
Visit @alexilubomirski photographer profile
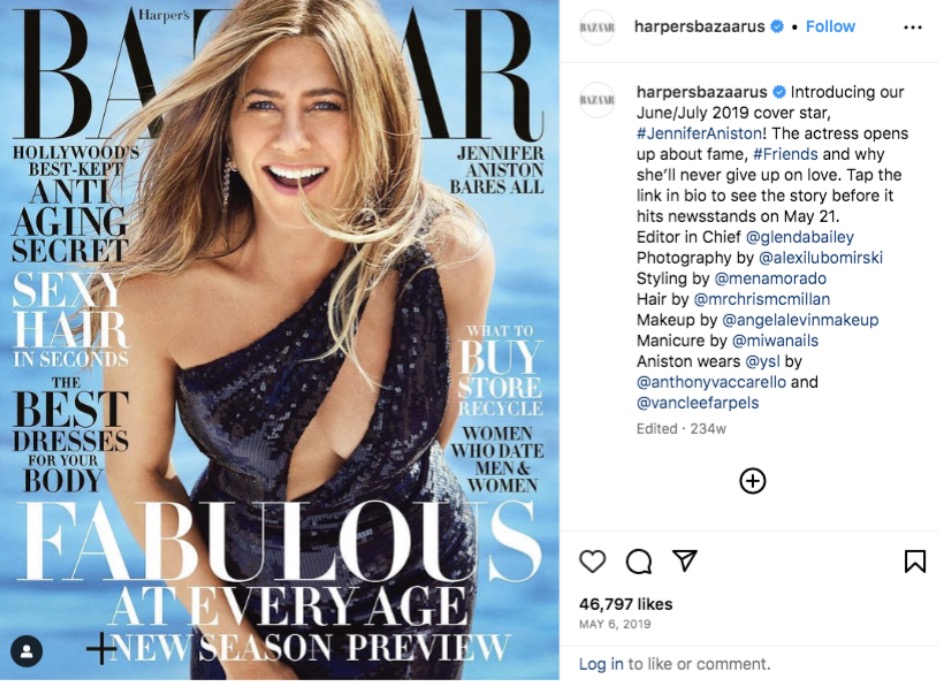coord(820,258)
